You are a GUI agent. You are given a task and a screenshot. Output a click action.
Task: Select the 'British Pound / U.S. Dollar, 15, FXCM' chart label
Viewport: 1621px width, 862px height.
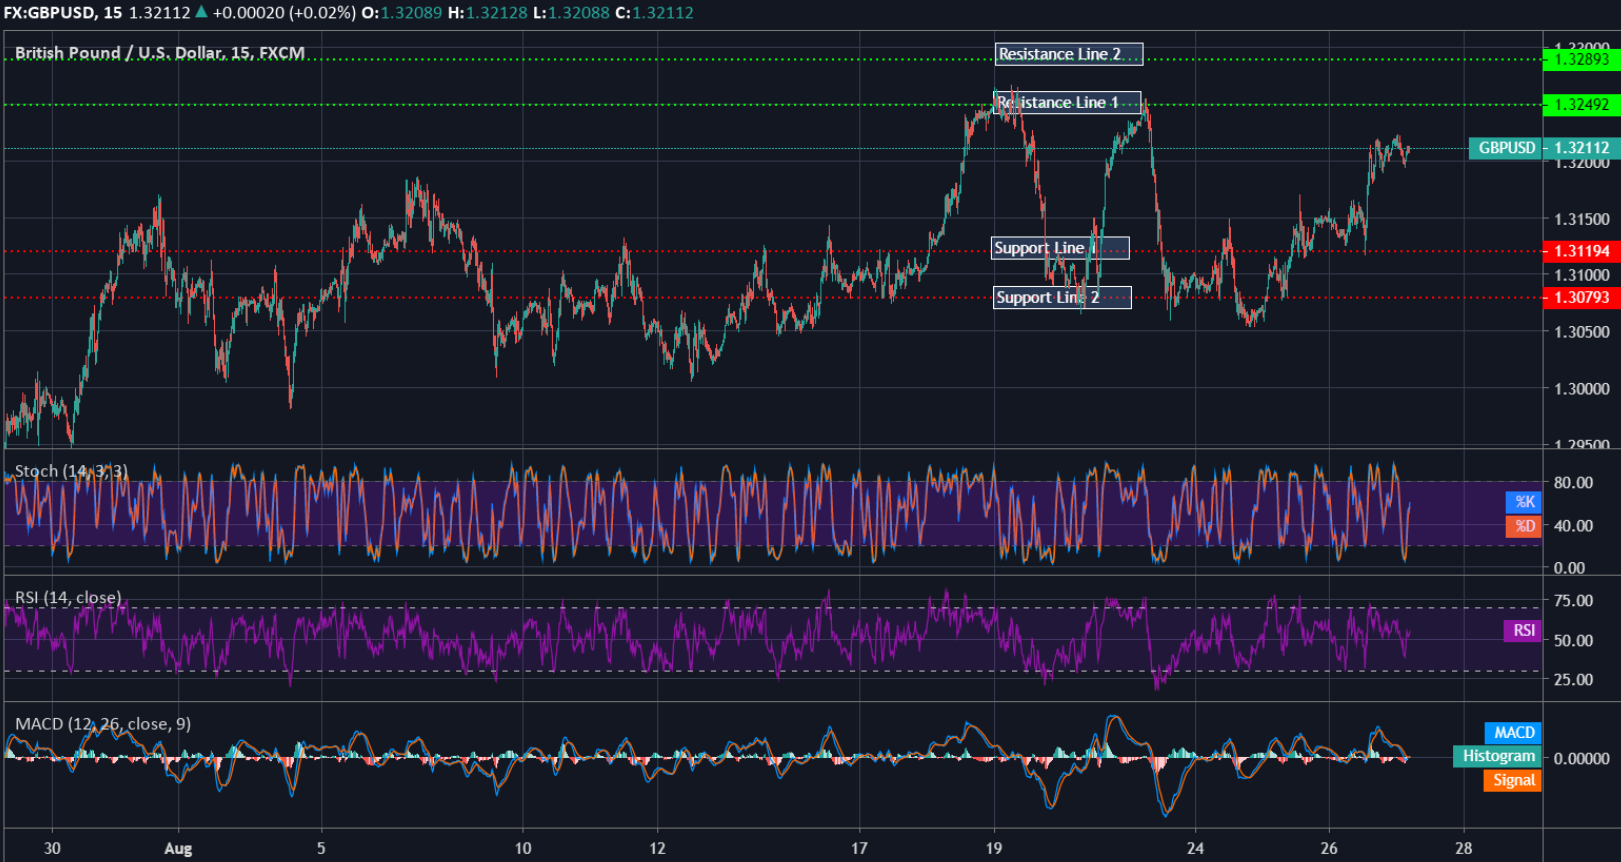[x=160, y=53]
